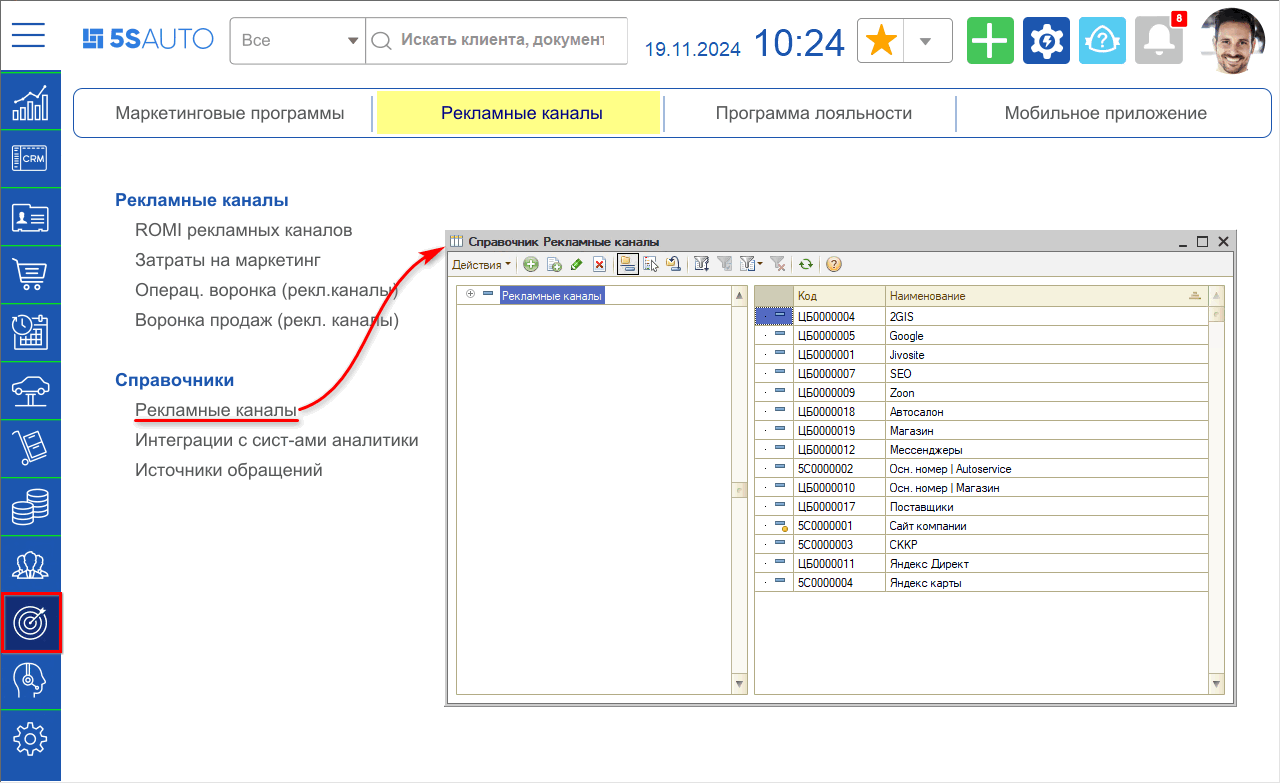Open the warehouse hand truck sidebar section
The image size is (1280, 783).
point(30,448)
